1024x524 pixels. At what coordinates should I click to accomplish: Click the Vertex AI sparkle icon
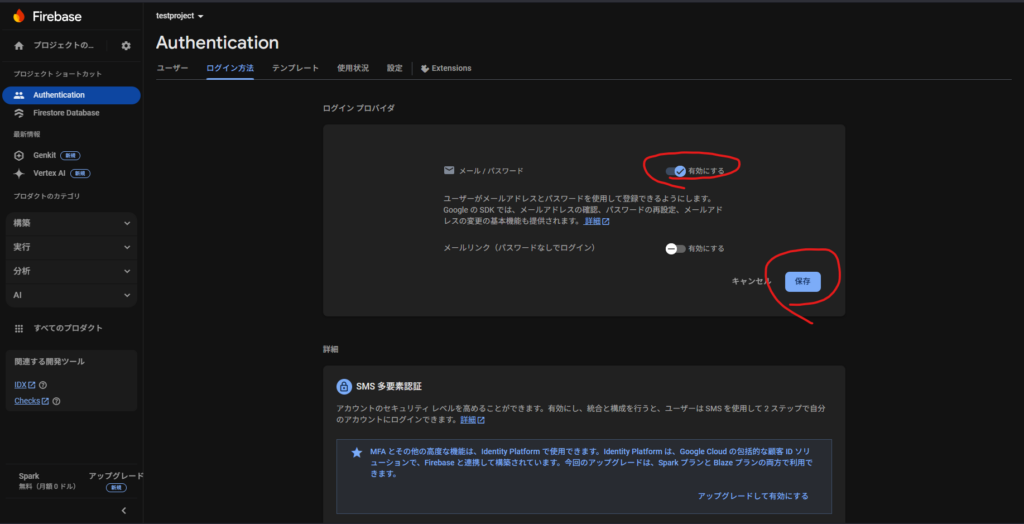19,173
